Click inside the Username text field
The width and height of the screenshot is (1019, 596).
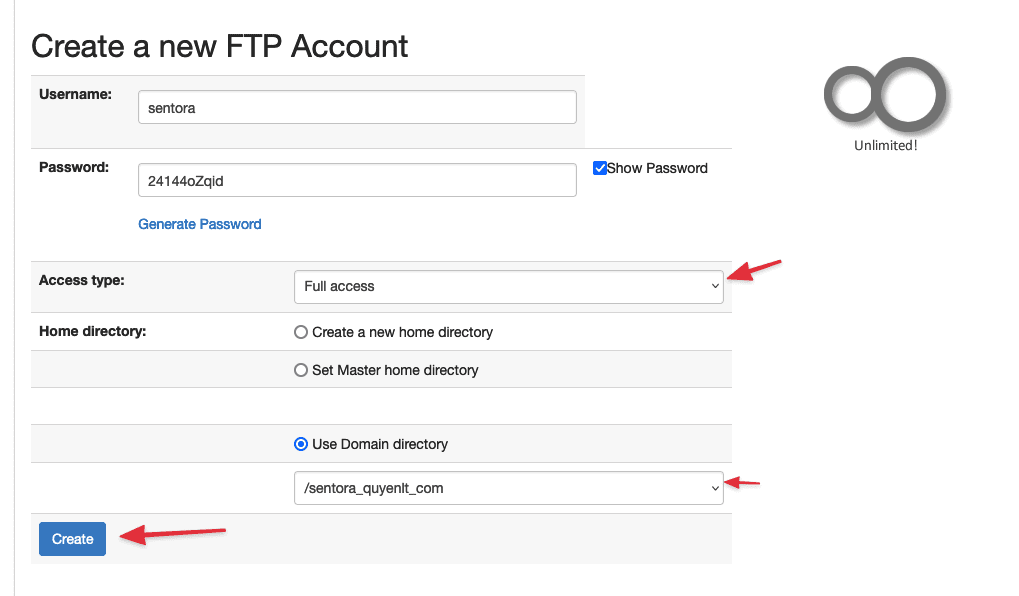(x=356, y=106)
